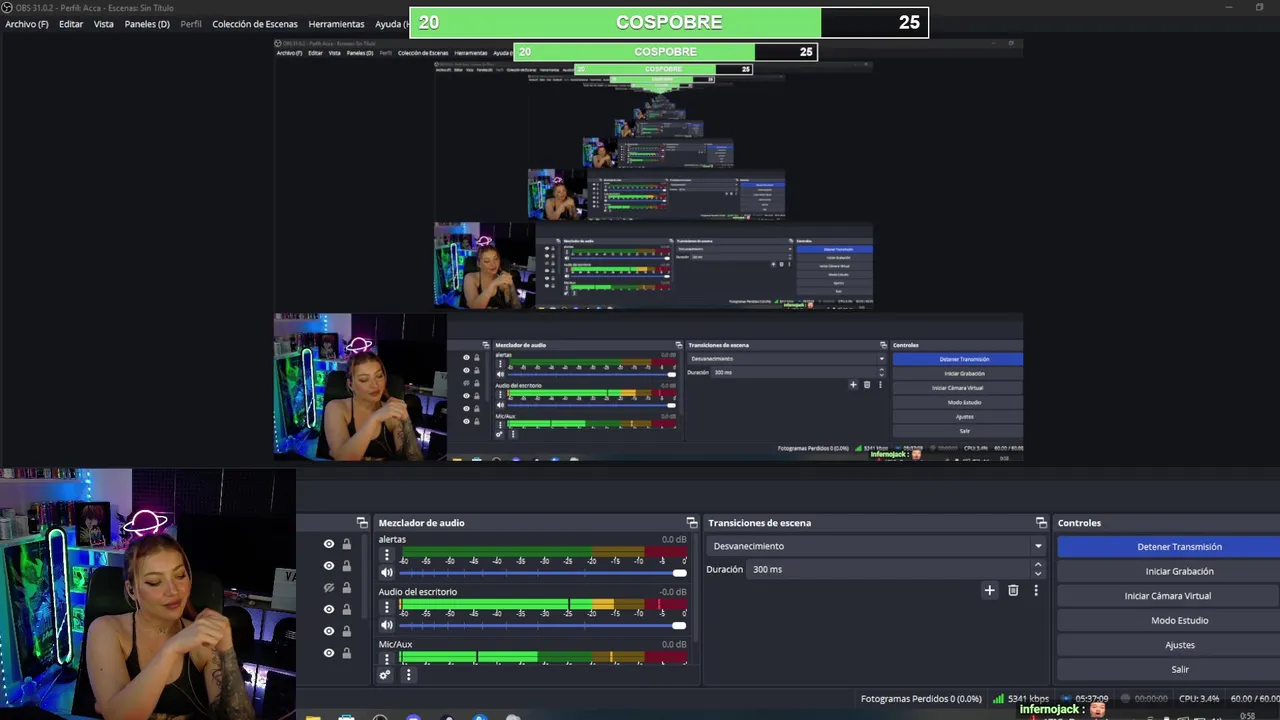Open advanced audio properties gear icon
This screenshot has width=1280, height=720.
click(385, 675)
